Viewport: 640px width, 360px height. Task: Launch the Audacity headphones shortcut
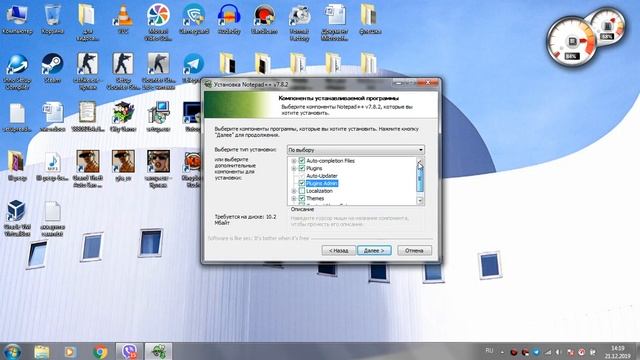coord(229,20)
